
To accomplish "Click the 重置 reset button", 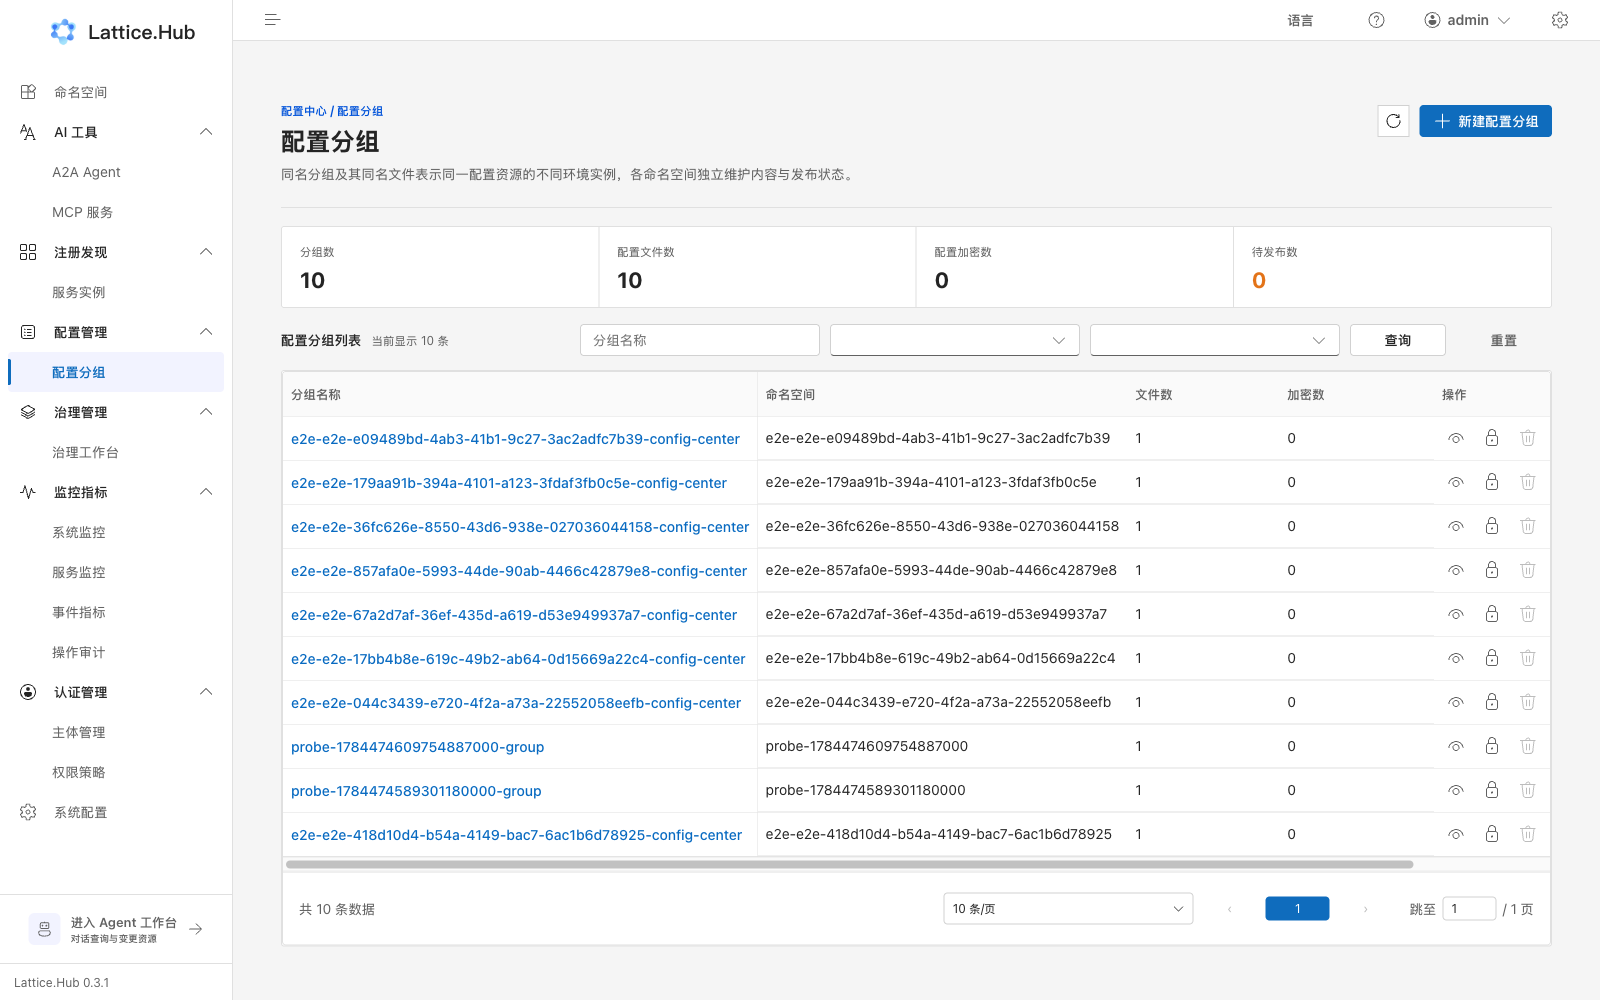I will pyautogui.click(x=1503, y=340).
